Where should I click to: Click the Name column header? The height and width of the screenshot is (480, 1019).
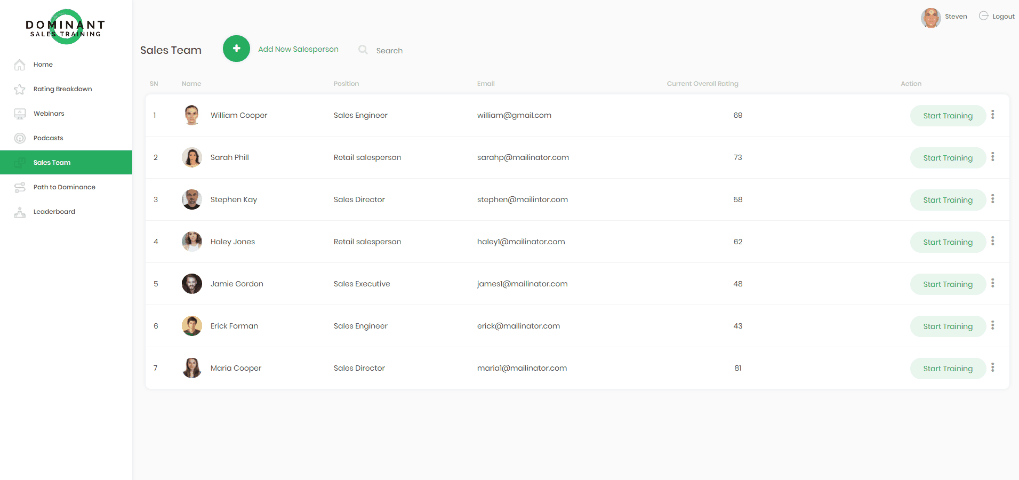point(191,84)
